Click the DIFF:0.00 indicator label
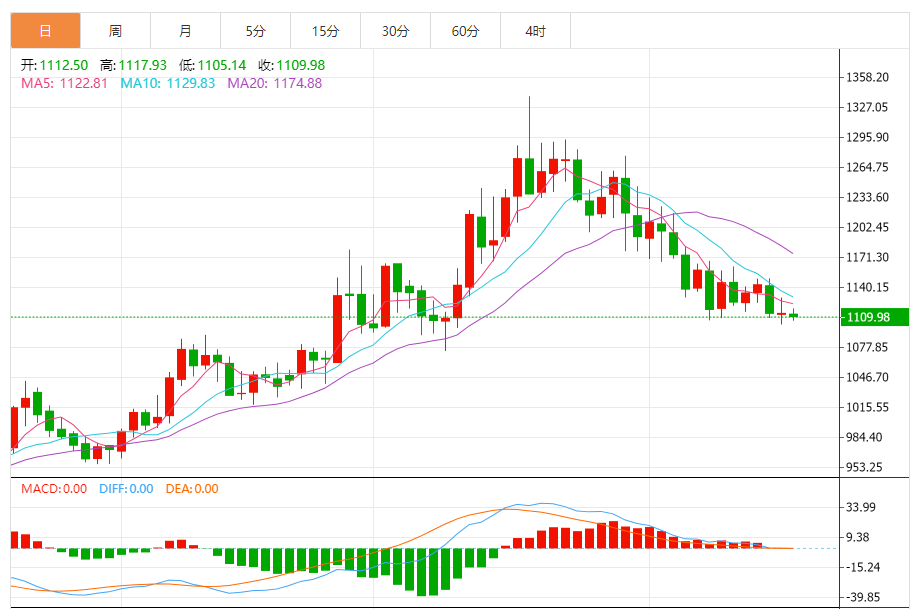Image resolution: width=917 pixels, height=609 pixels. click(126, 488)
